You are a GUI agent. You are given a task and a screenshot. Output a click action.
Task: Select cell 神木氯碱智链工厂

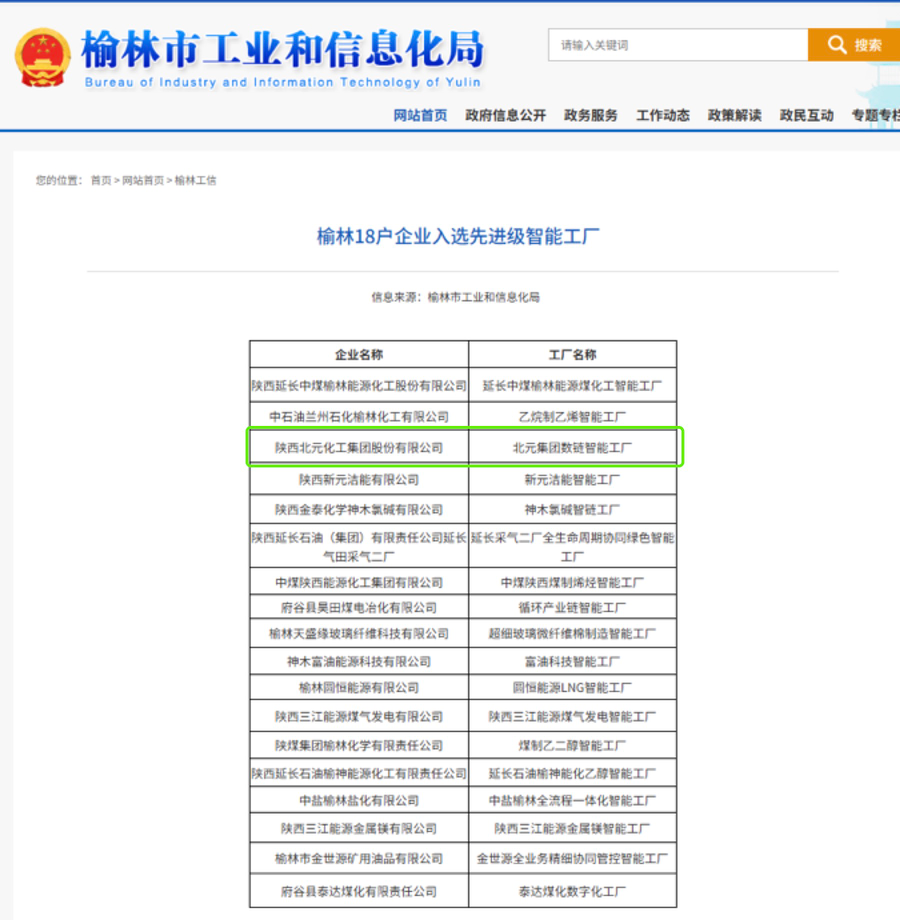(x=573, y=509)
